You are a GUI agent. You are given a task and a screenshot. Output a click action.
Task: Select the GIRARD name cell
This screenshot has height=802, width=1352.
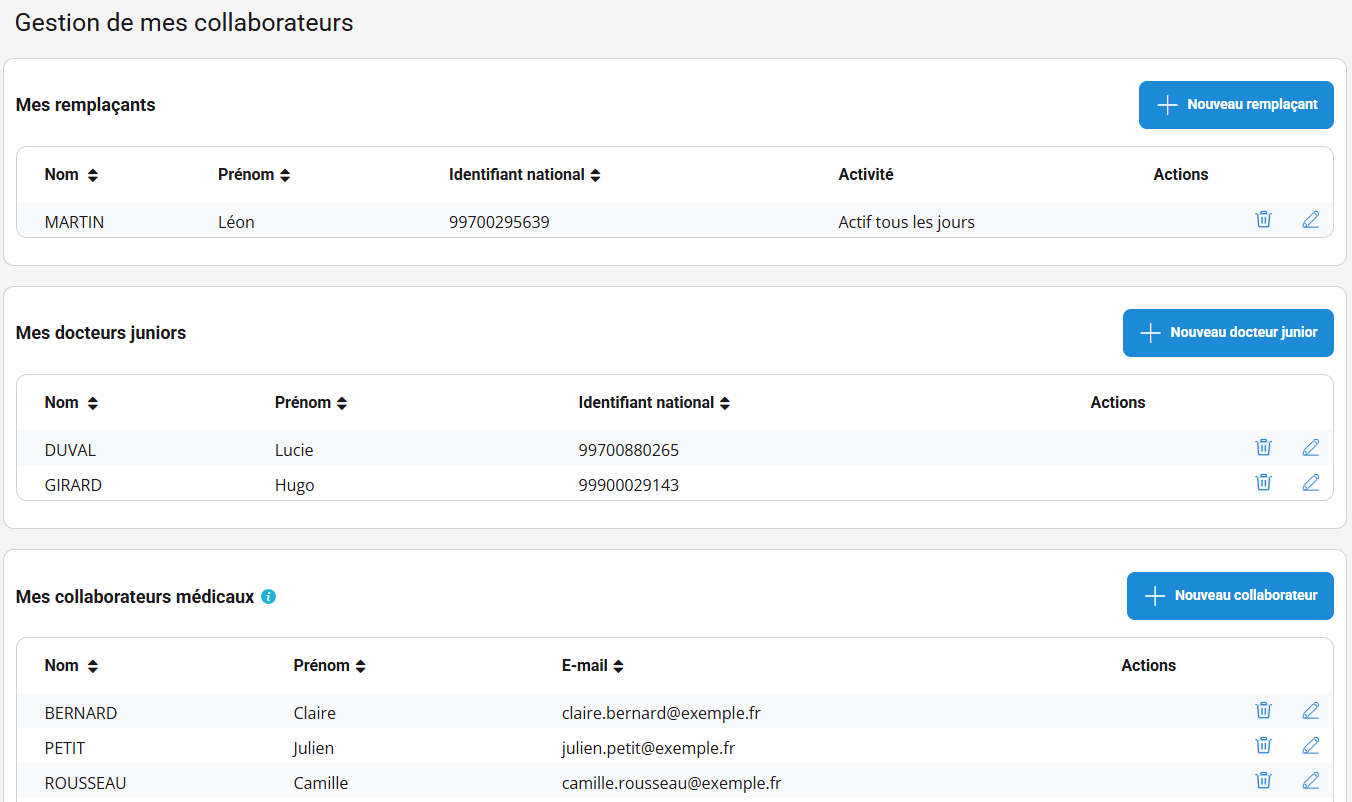coord(74,485)
